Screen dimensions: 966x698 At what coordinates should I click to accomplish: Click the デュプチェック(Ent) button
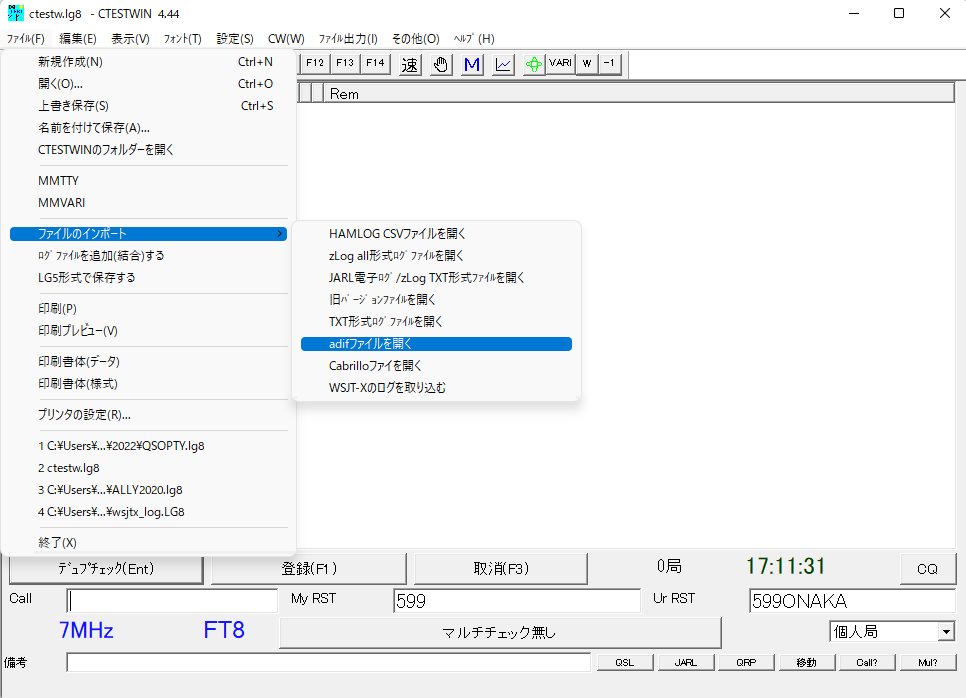[106, 569]
